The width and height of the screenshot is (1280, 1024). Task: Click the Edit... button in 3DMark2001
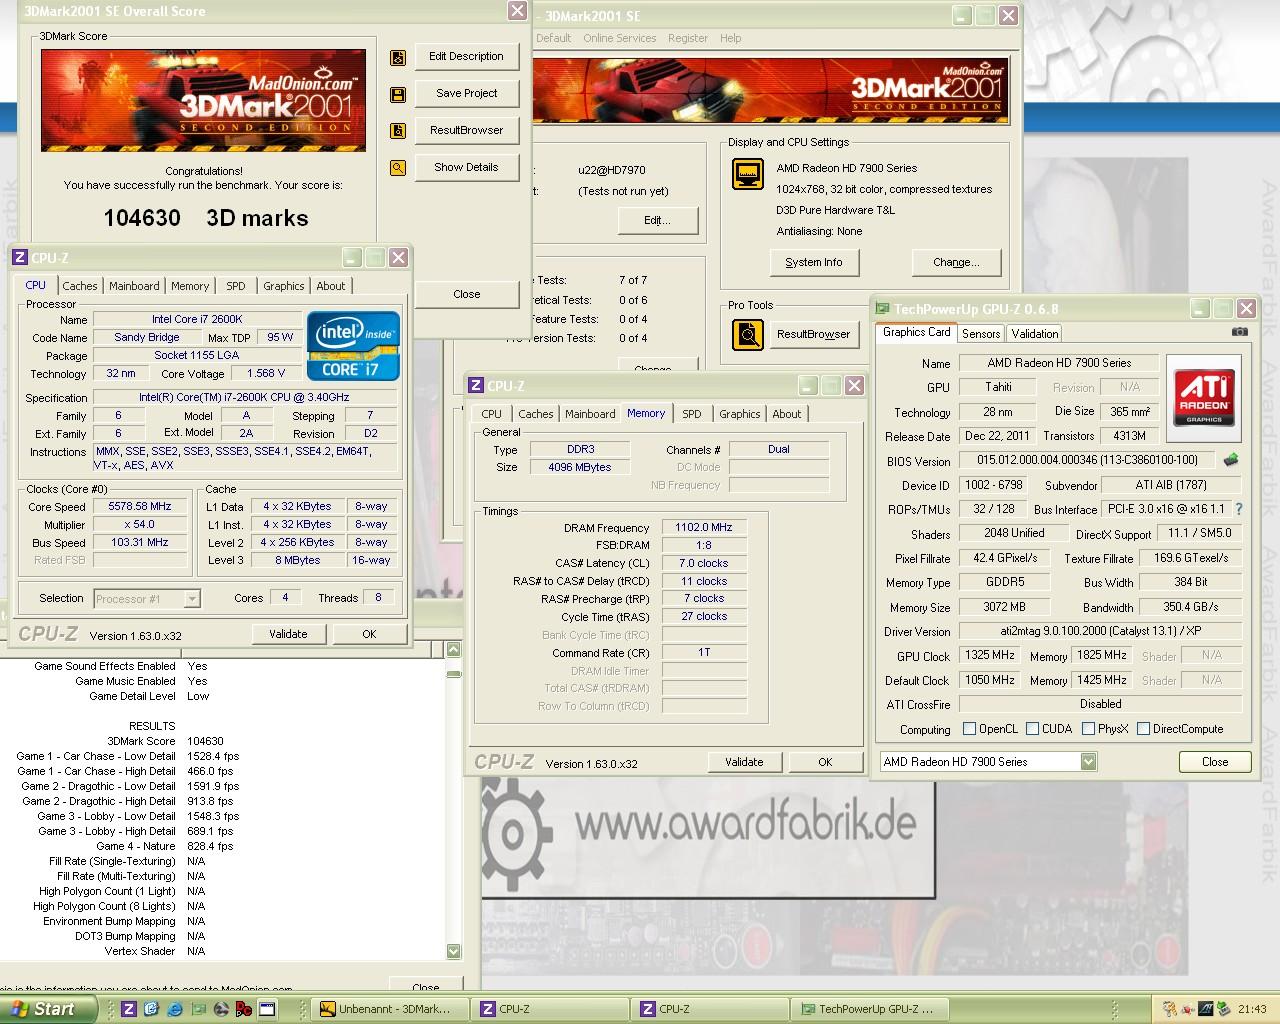657,221
